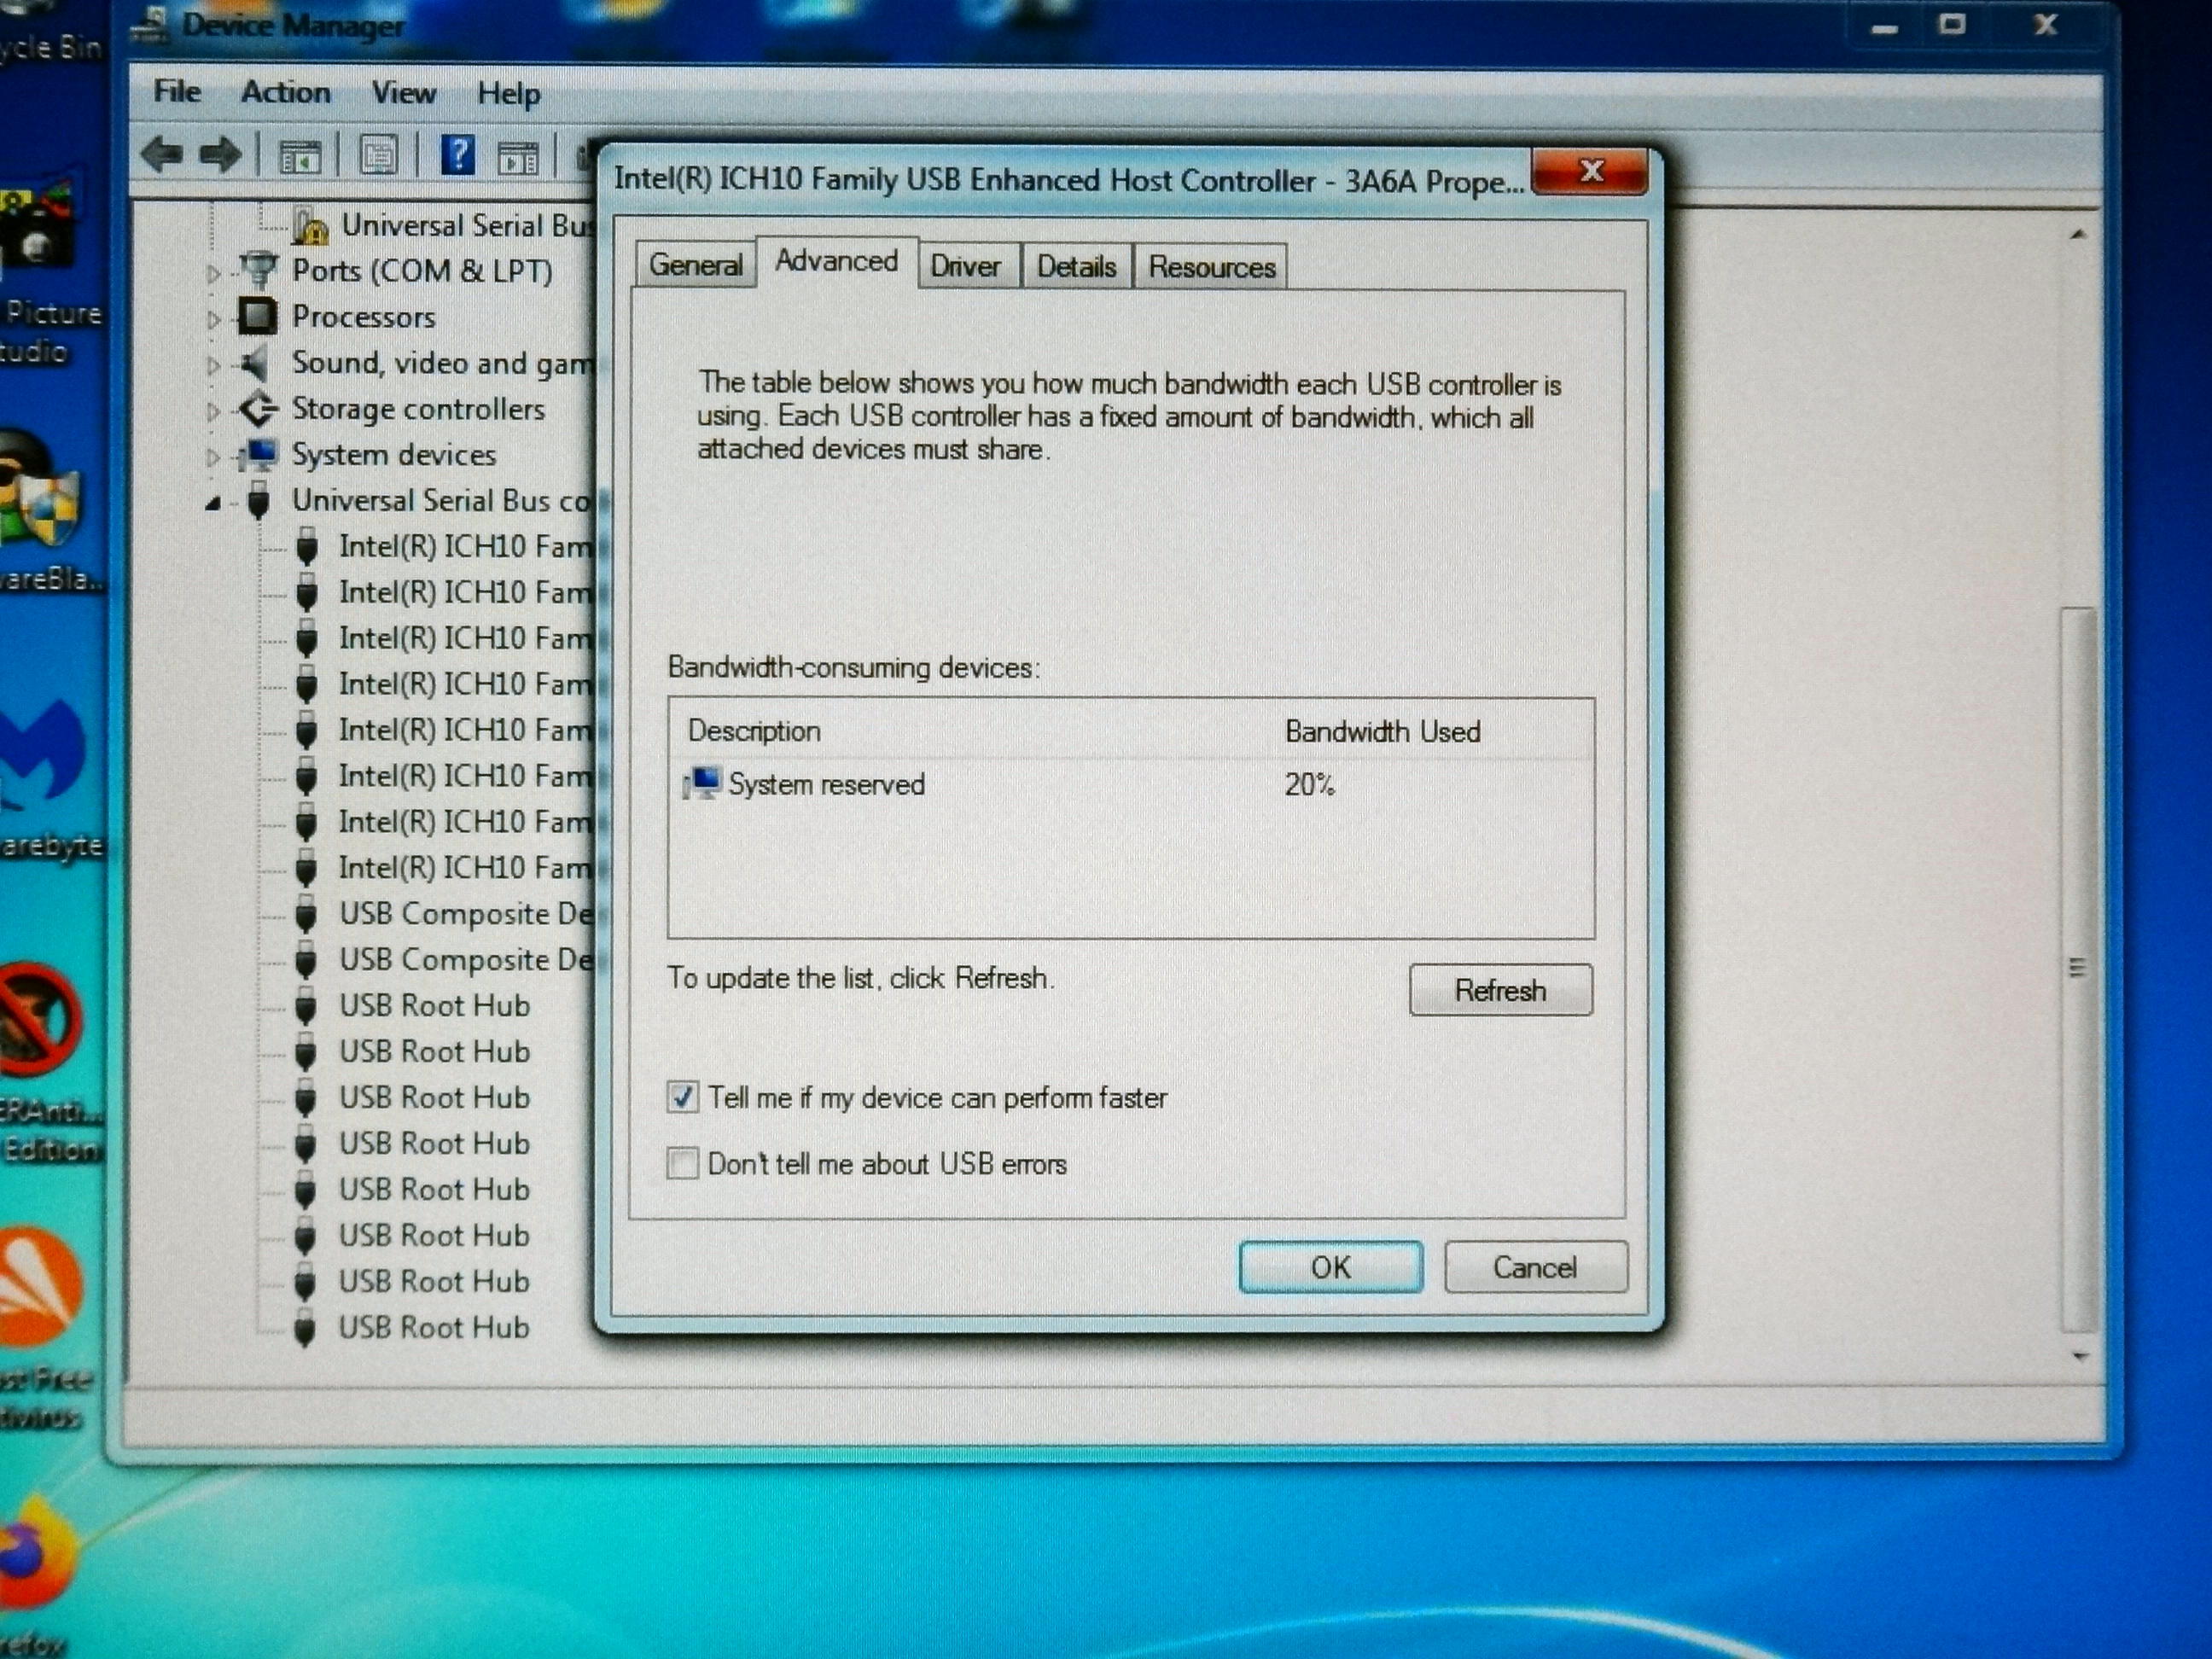Click the Back arrow in Device Manager toolbar
The width and height of the screenshot is (2212, 1659).
coord(162,155)
